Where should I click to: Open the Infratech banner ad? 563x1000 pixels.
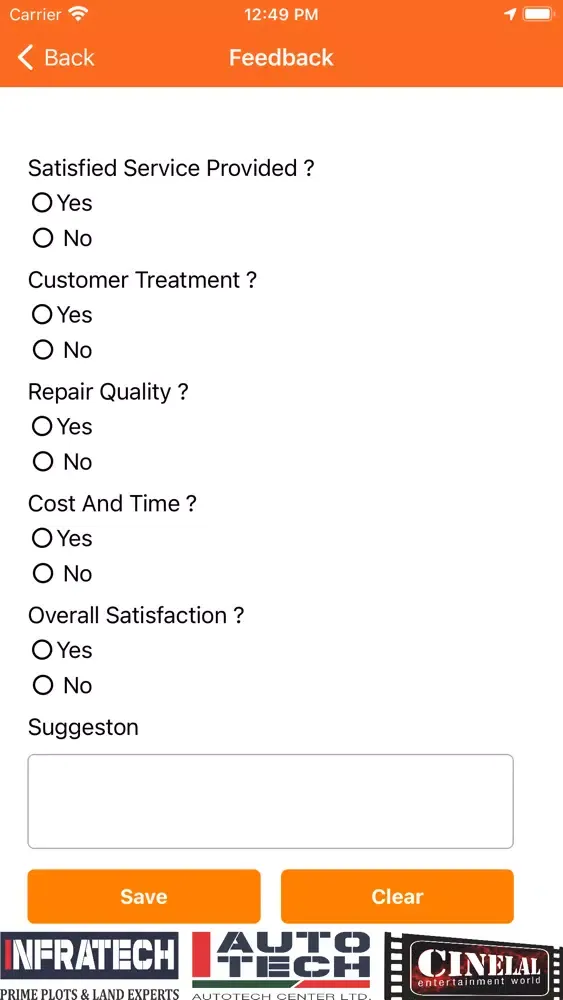(89, 966)
